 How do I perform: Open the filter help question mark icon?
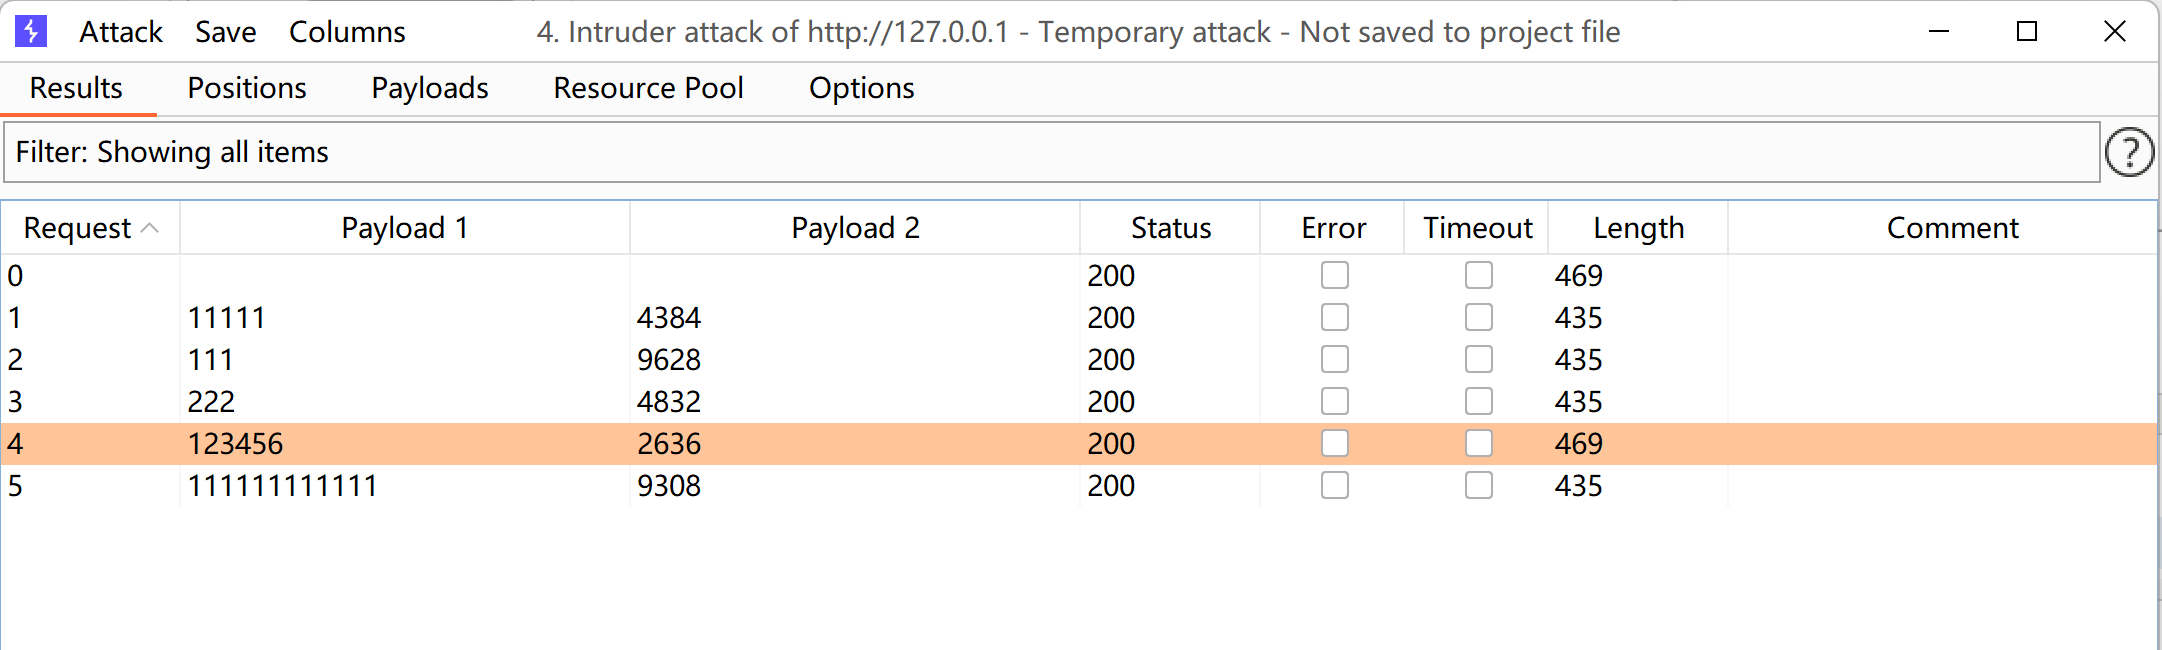pos(2129,153)
